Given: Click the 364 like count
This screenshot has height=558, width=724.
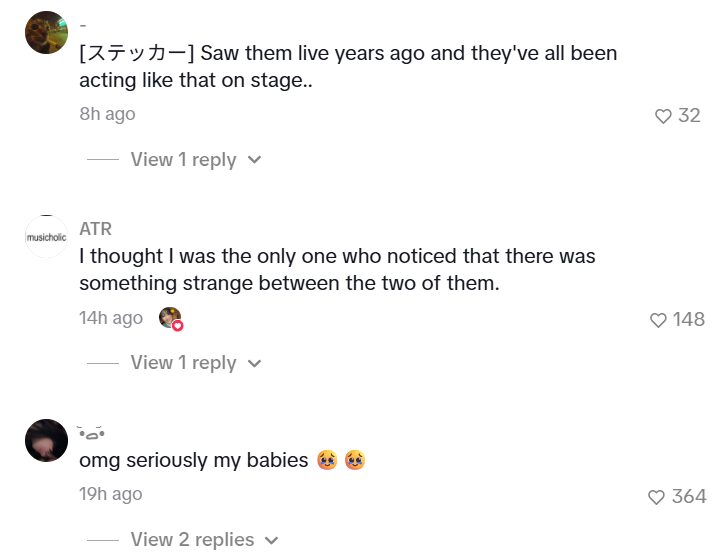Looking at the screenshot, I should 689,497.
